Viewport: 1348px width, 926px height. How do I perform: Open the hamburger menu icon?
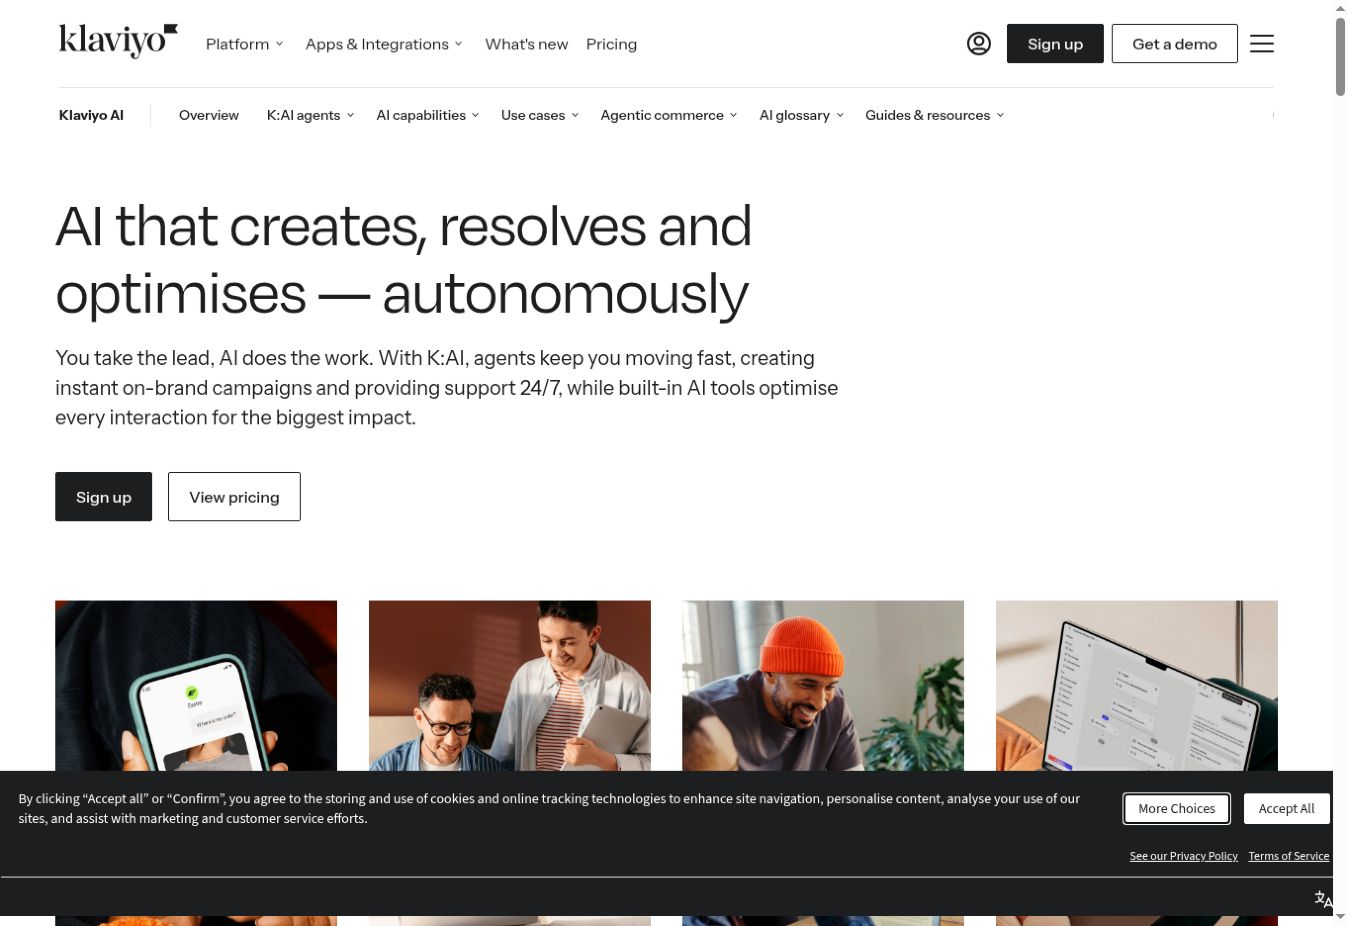[1262, 44]
